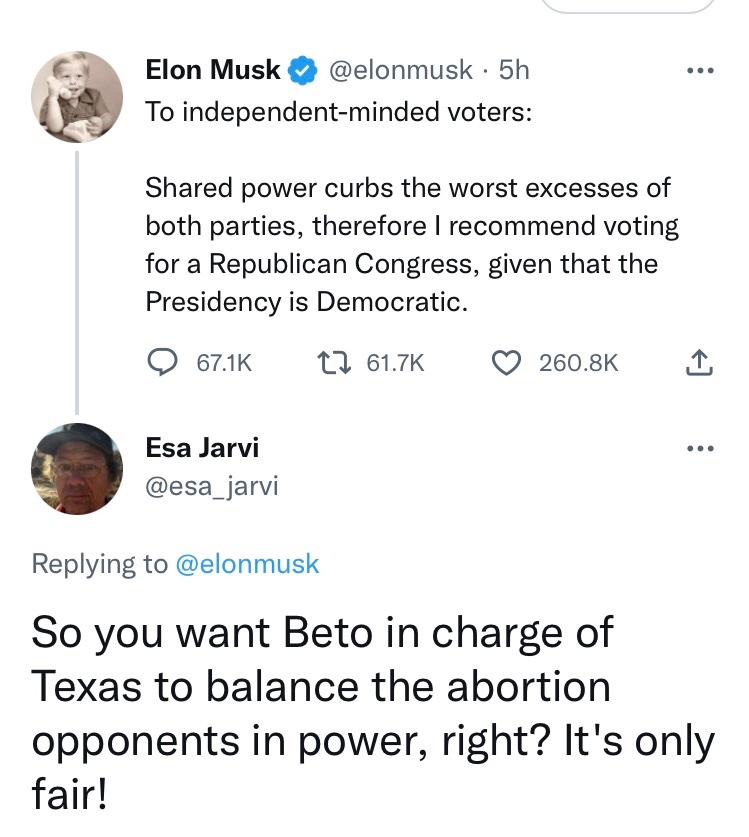
Task: Click the blue verified badge beside Elon Musk
Action: (x=300, y=71)
